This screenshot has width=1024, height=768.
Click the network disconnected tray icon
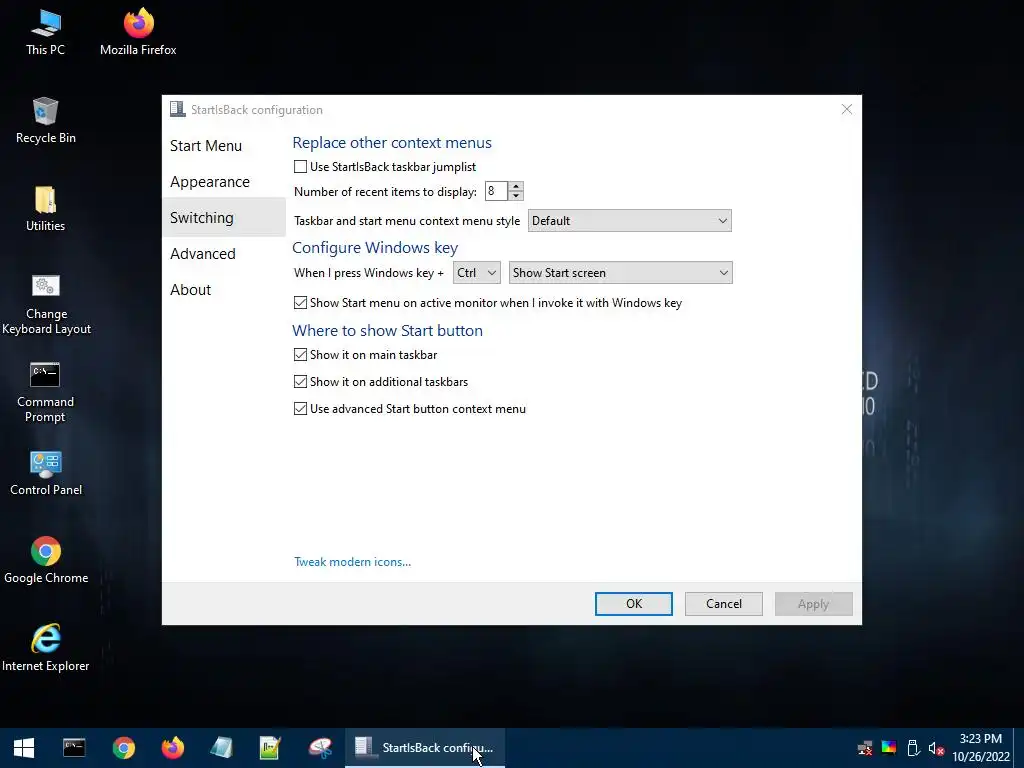(865, 748)
